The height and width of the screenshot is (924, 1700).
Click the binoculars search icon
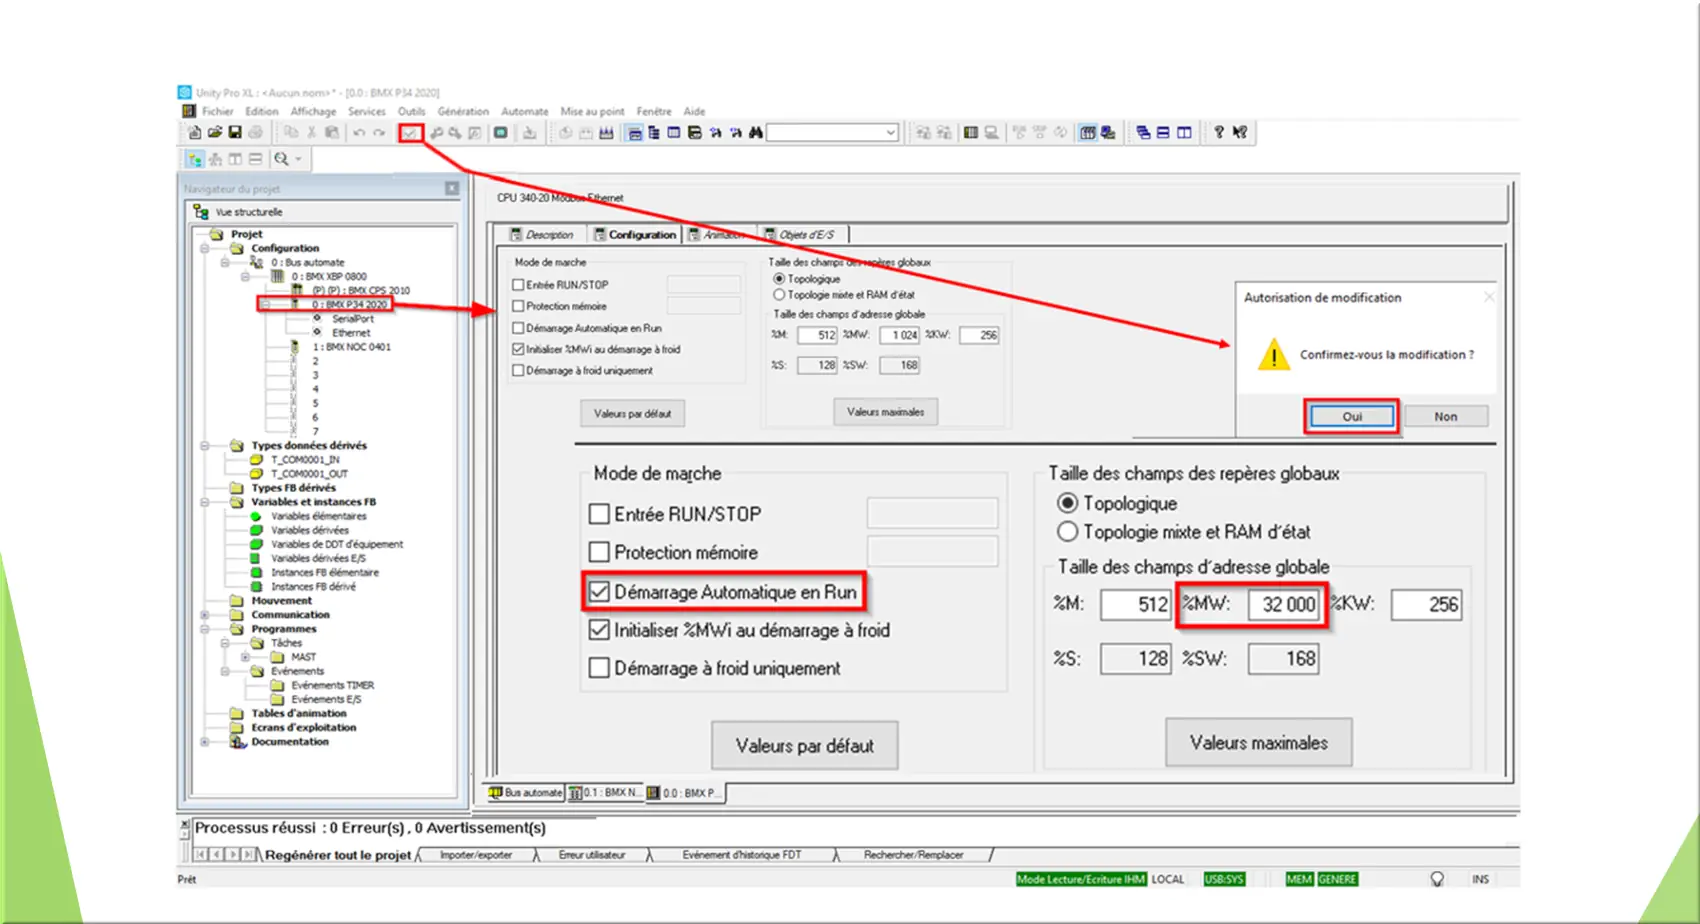tap(756, 132)
